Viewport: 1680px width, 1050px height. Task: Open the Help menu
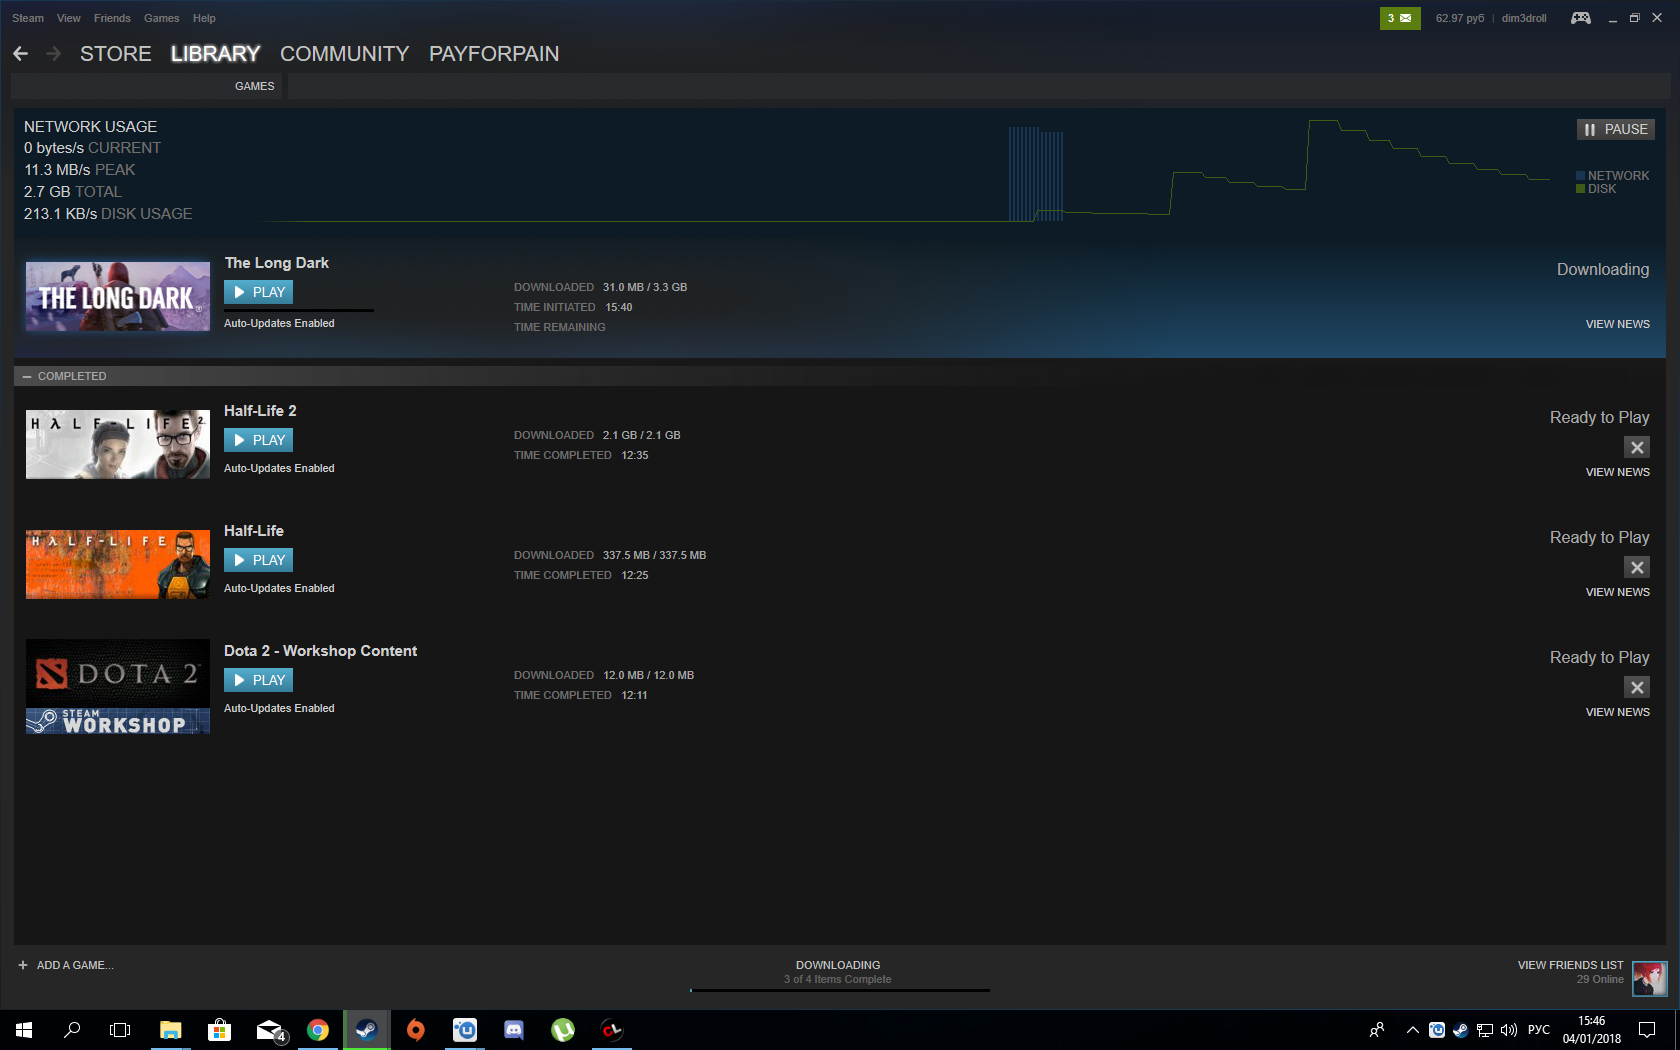(x=204, y=18)
